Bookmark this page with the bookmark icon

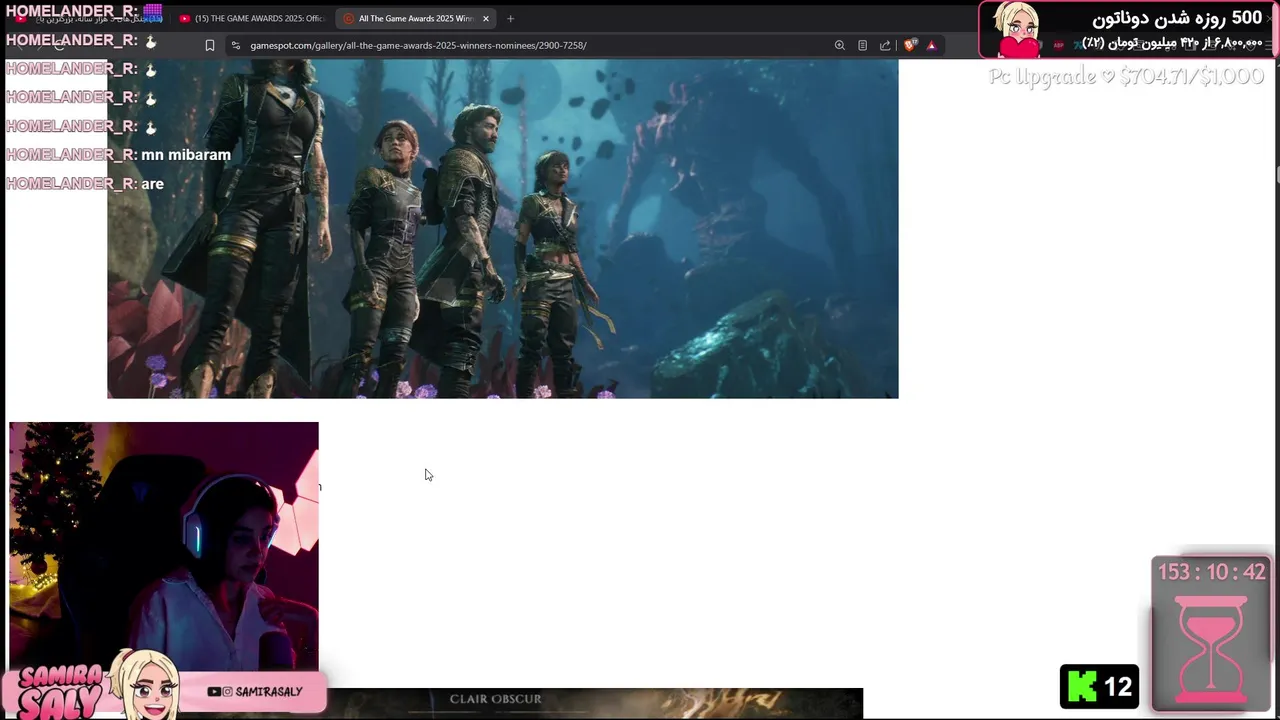(210, 45)
